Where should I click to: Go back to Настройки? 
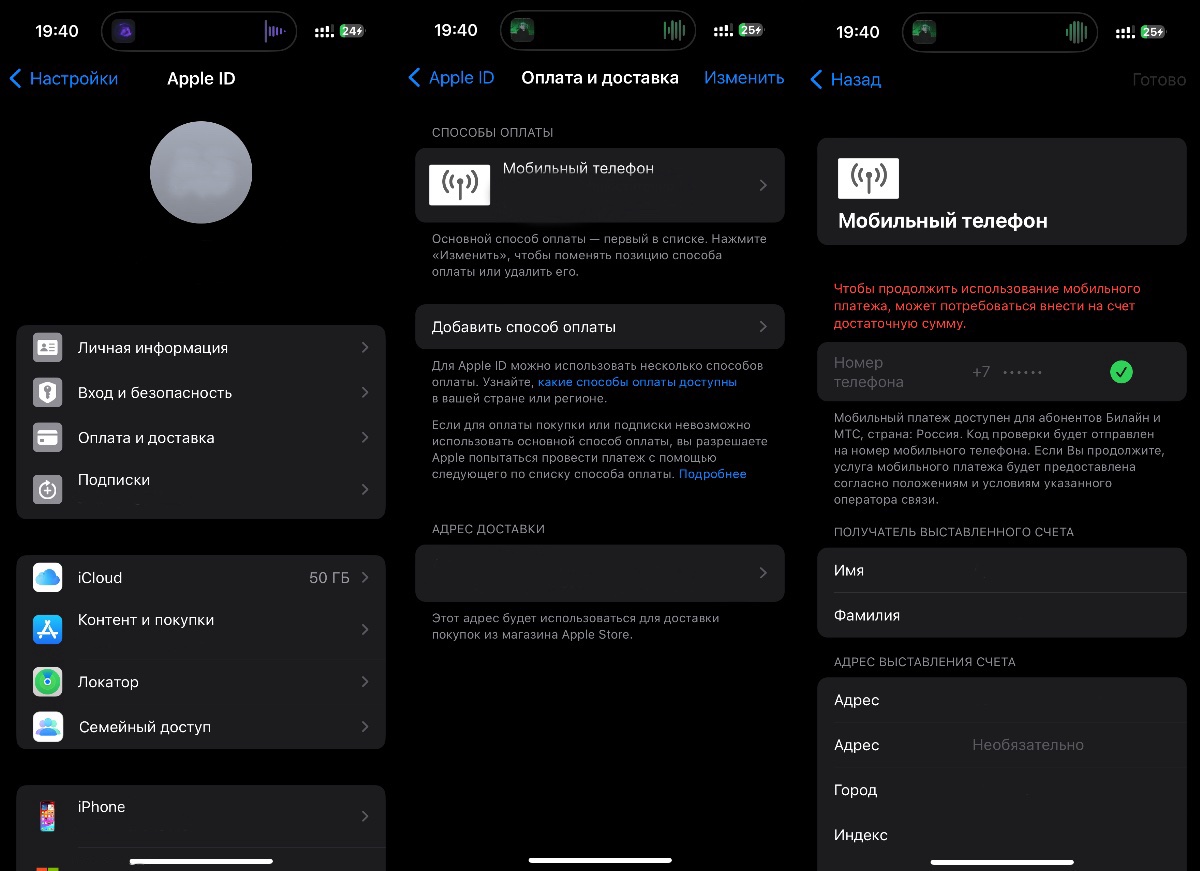[x=63, y=79]
